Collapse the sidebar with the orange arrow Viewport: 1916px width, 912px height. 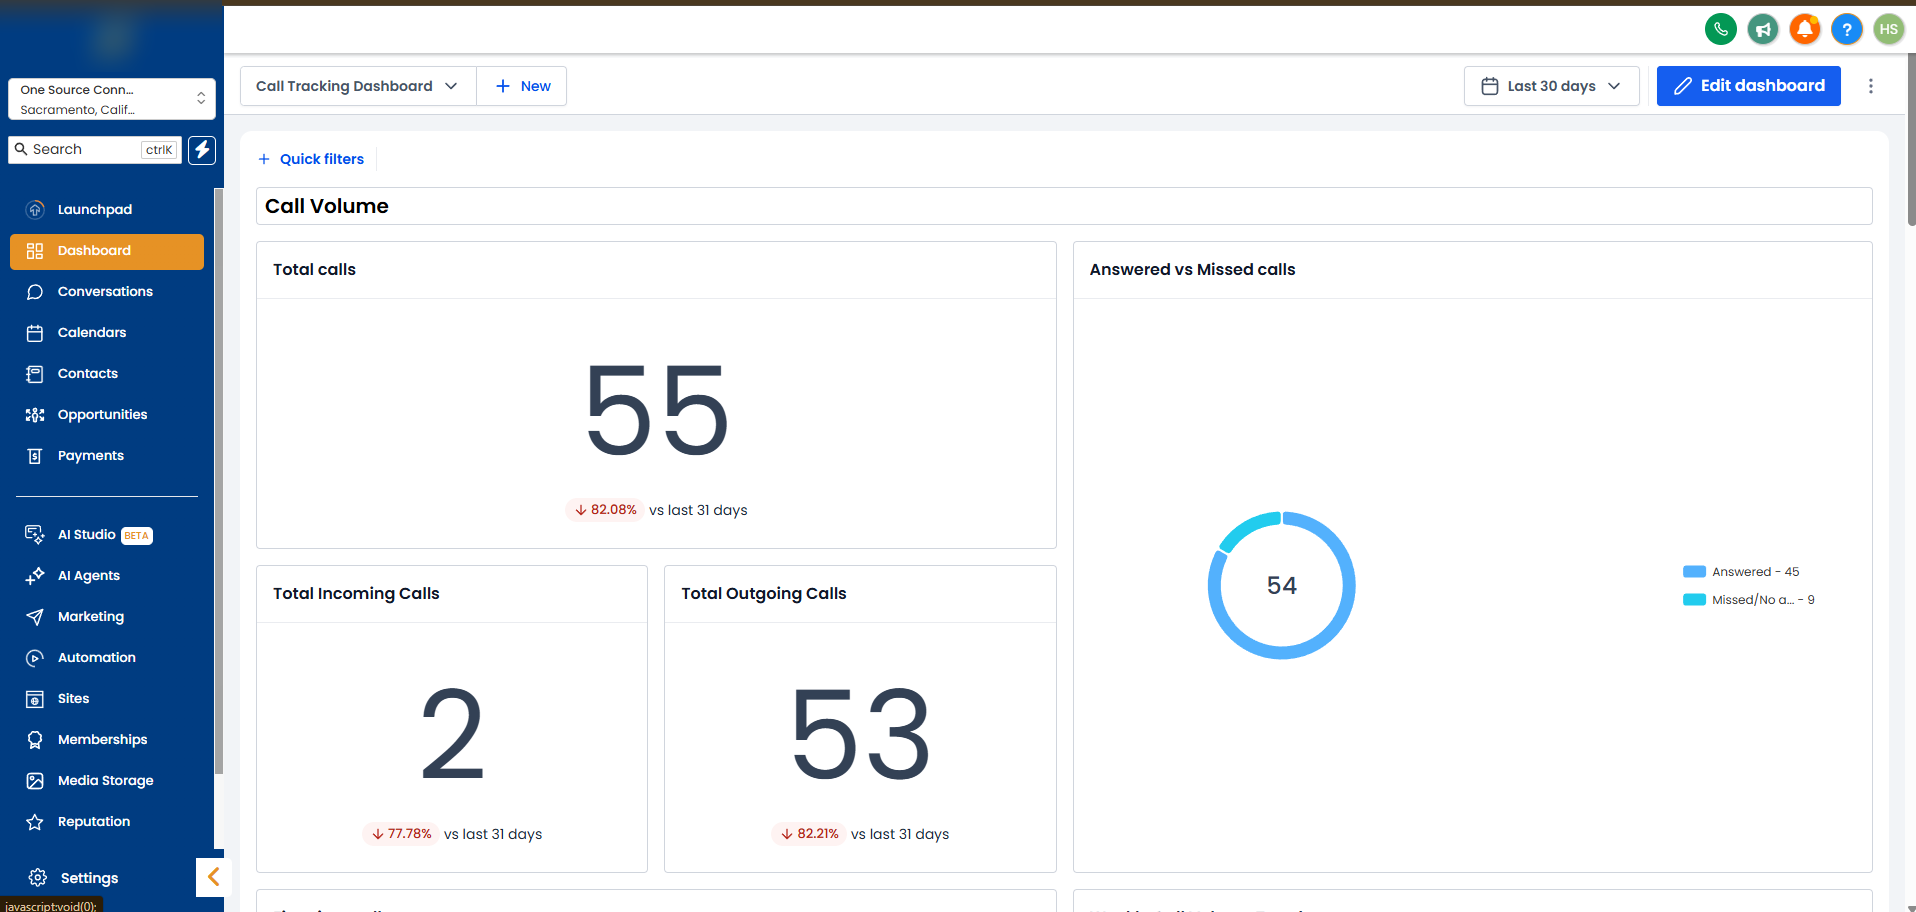pyautogui.click(x=213, y=877)
